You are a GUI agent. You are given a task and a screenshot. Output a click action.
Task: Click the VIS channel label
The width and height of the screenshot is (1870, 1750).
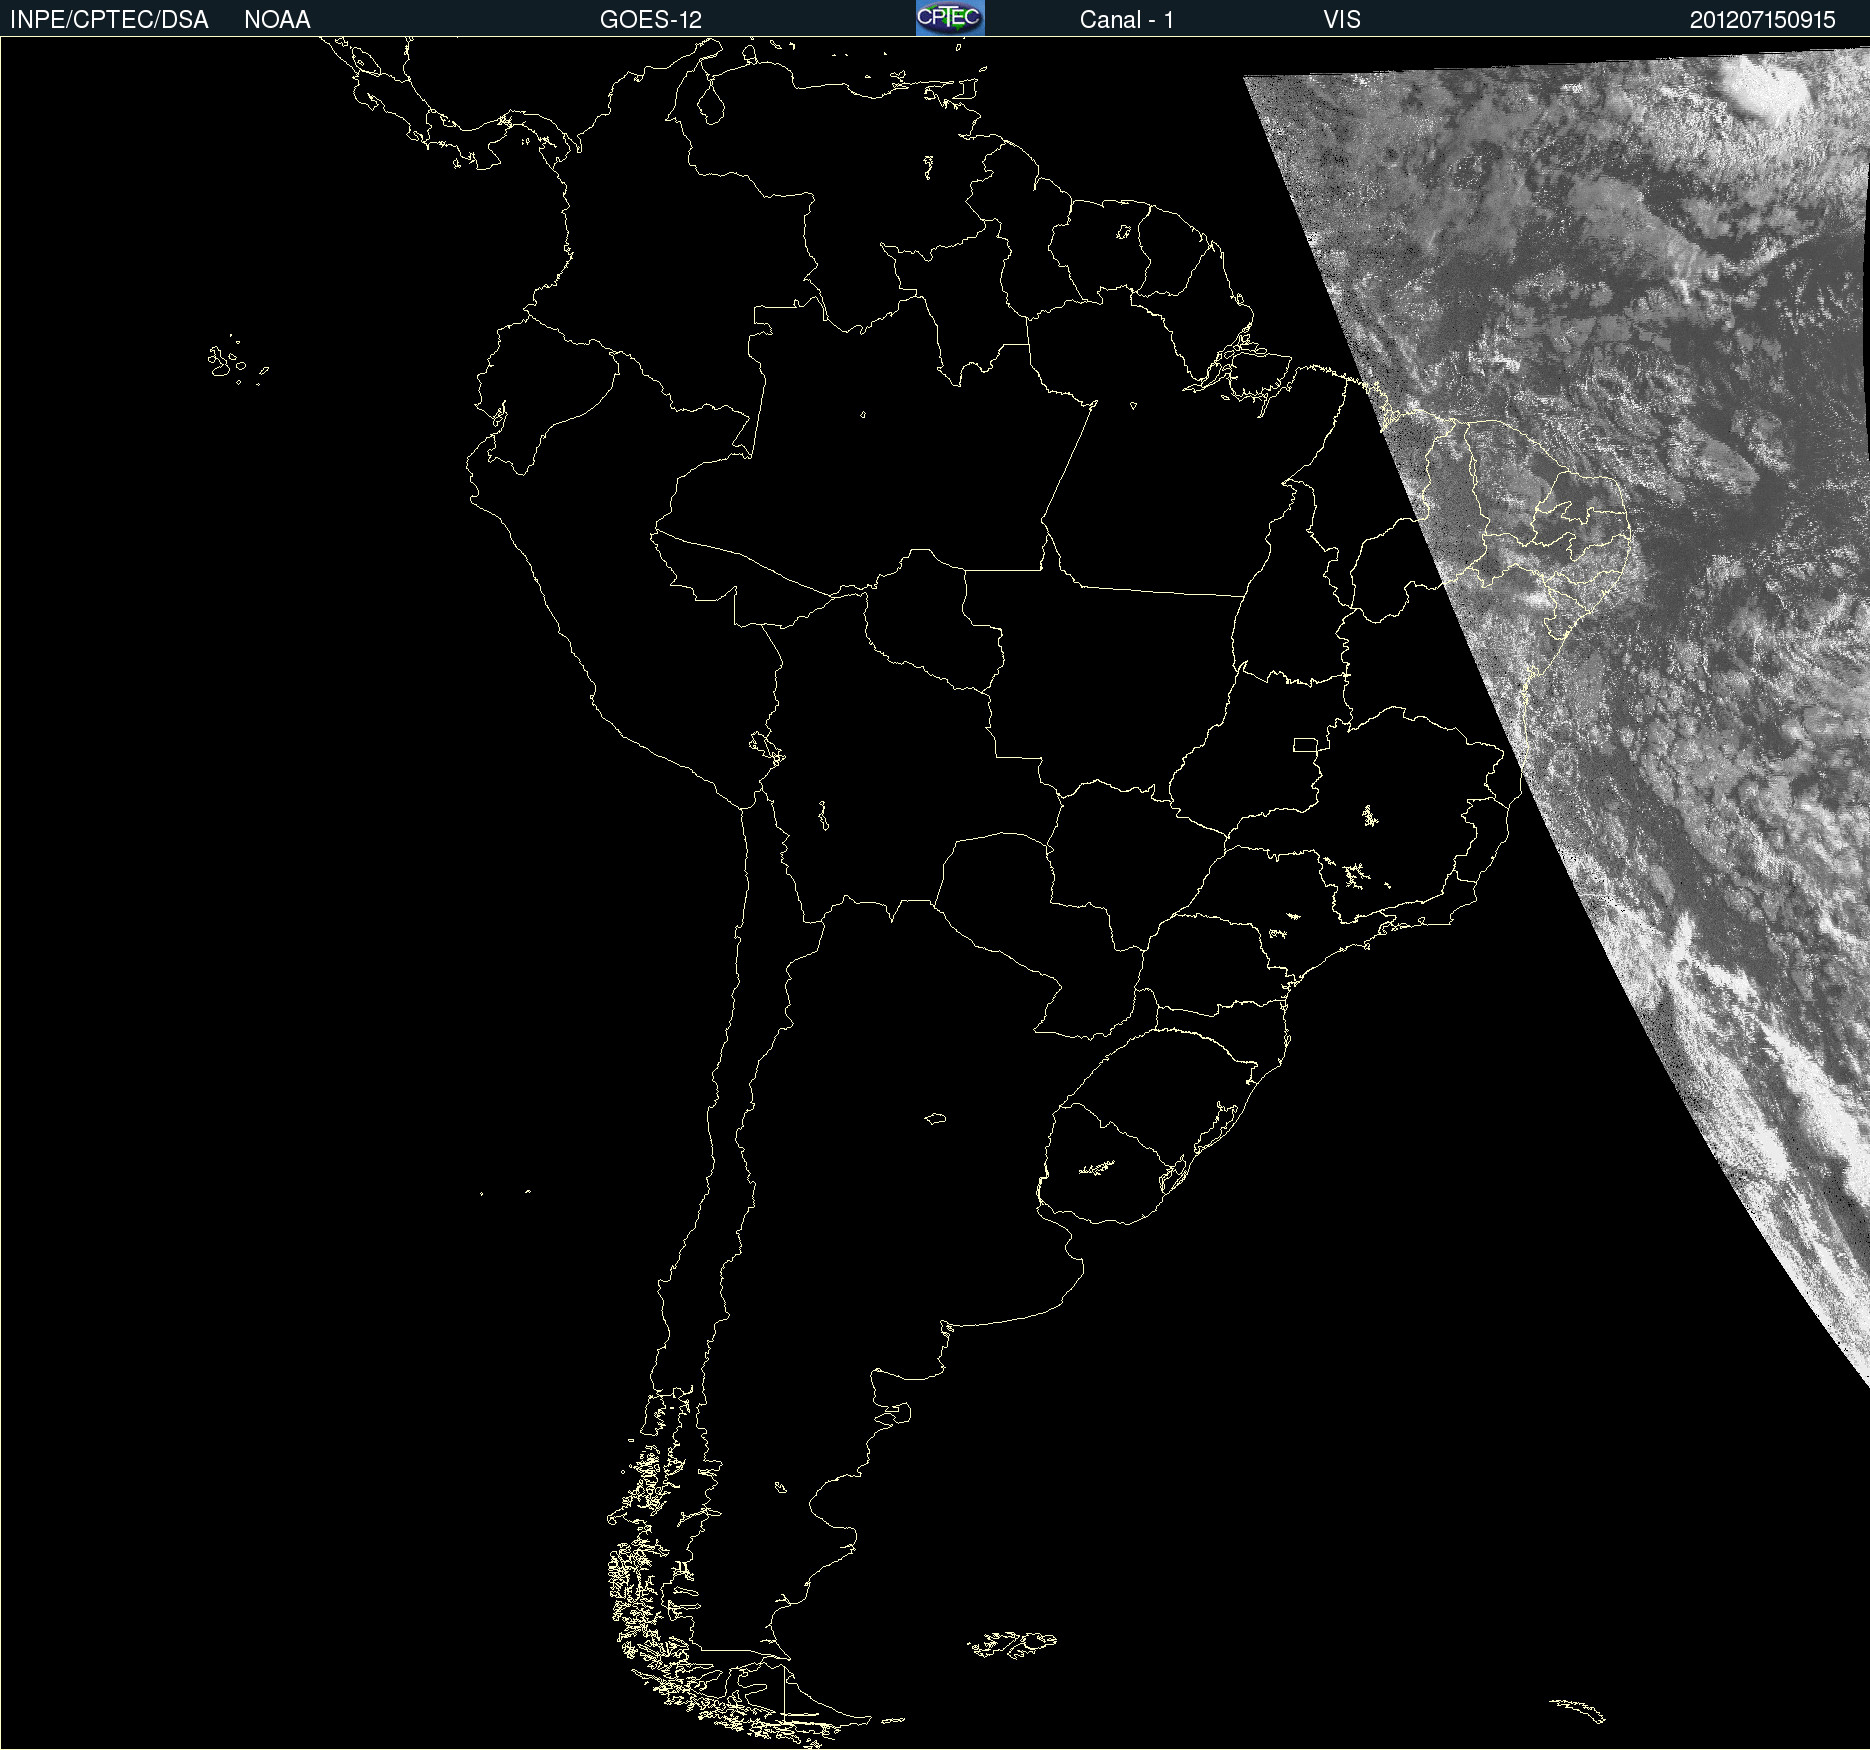[x=1342, y=20]
